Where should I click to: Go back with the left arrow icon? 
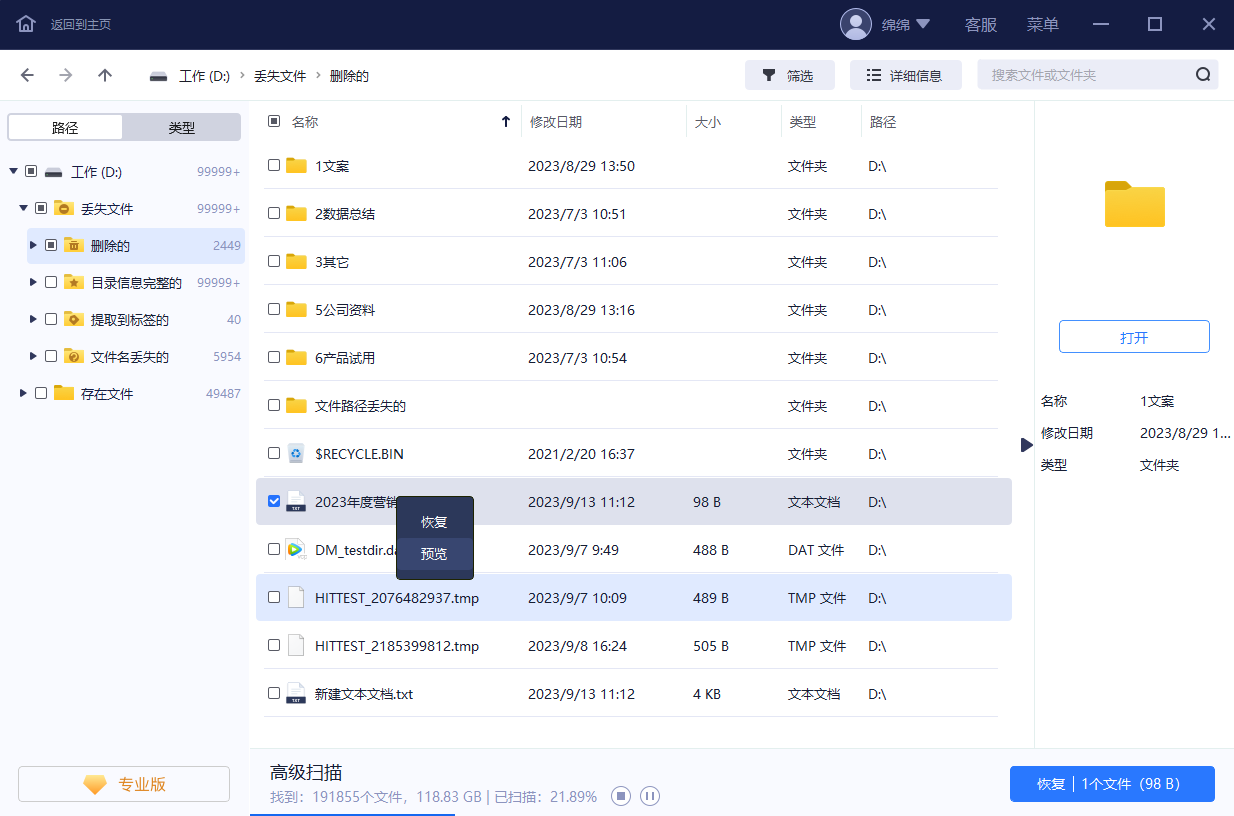[x=27, y=75]
